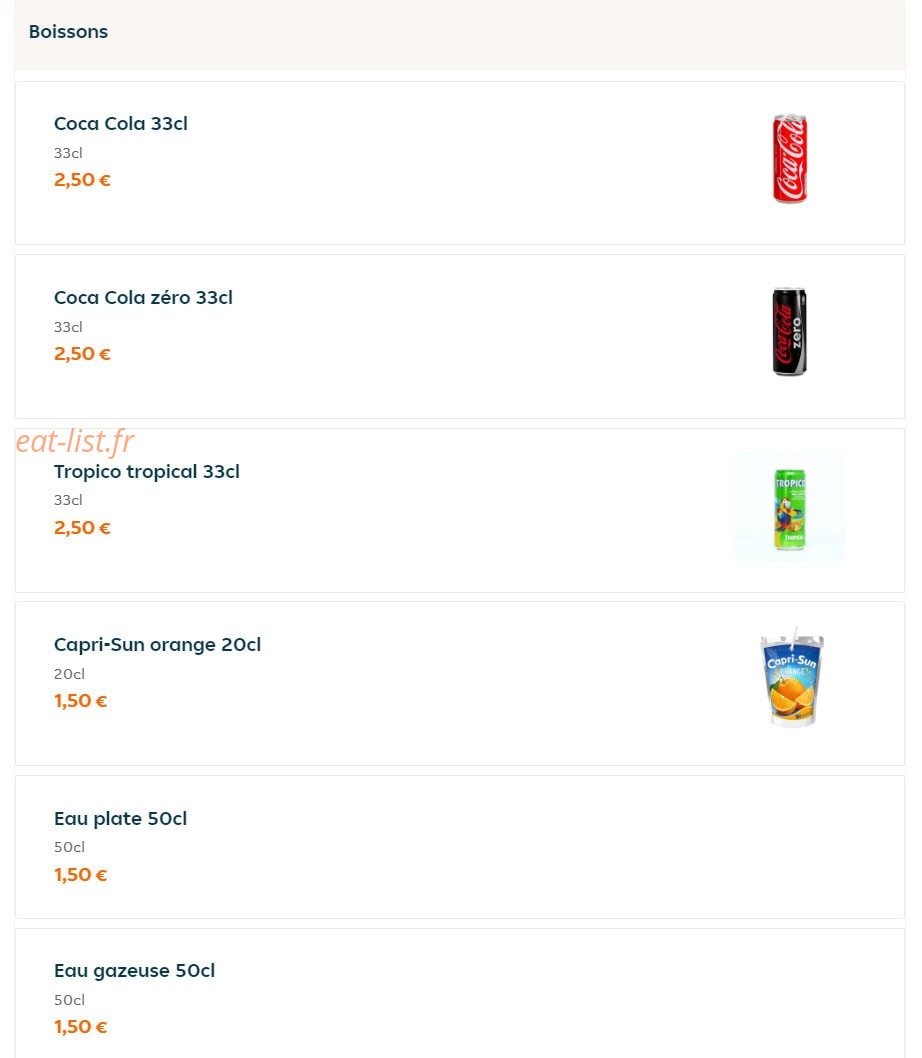Click the 2,50 € price under Coca Cola zéro
The height and width of the screenshot is (1058, 922).
point(82,354)
